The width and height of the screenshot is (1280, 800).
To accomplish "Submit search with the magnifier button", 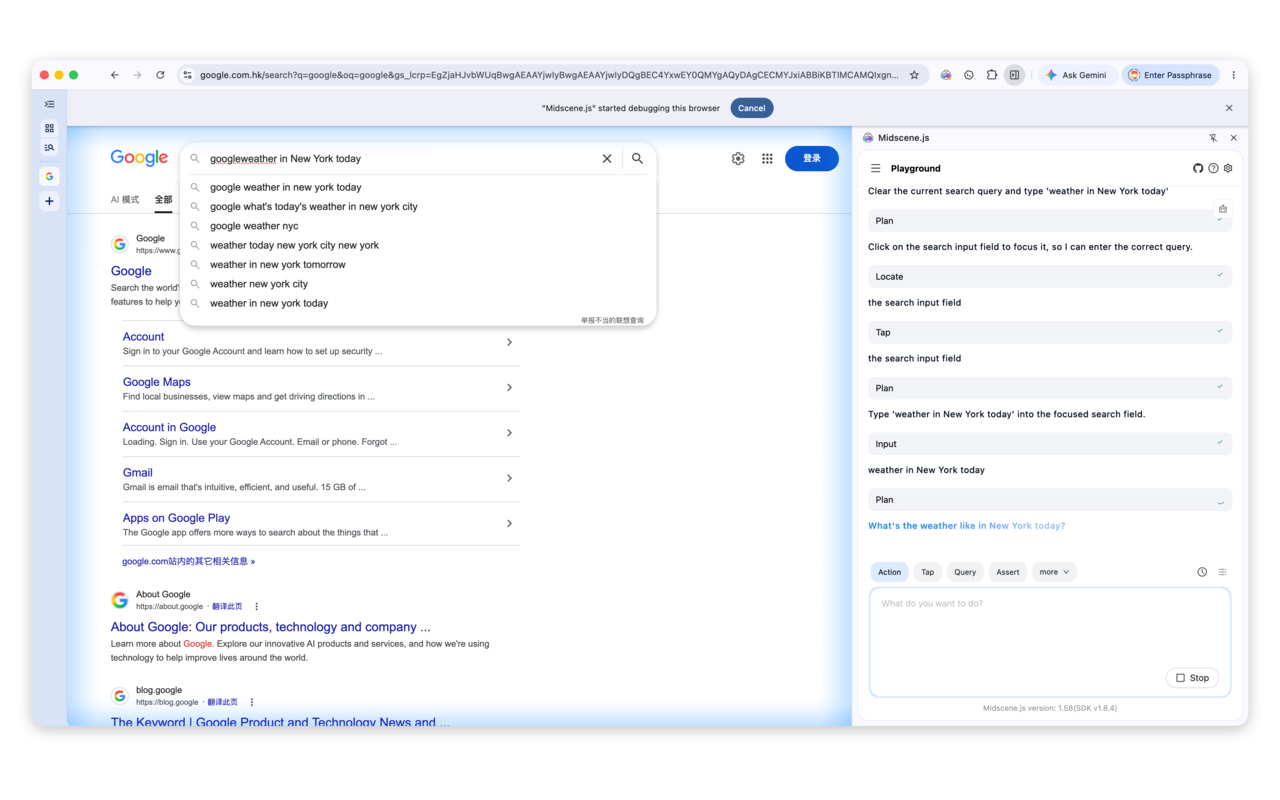I will click(x=637, y=158).
